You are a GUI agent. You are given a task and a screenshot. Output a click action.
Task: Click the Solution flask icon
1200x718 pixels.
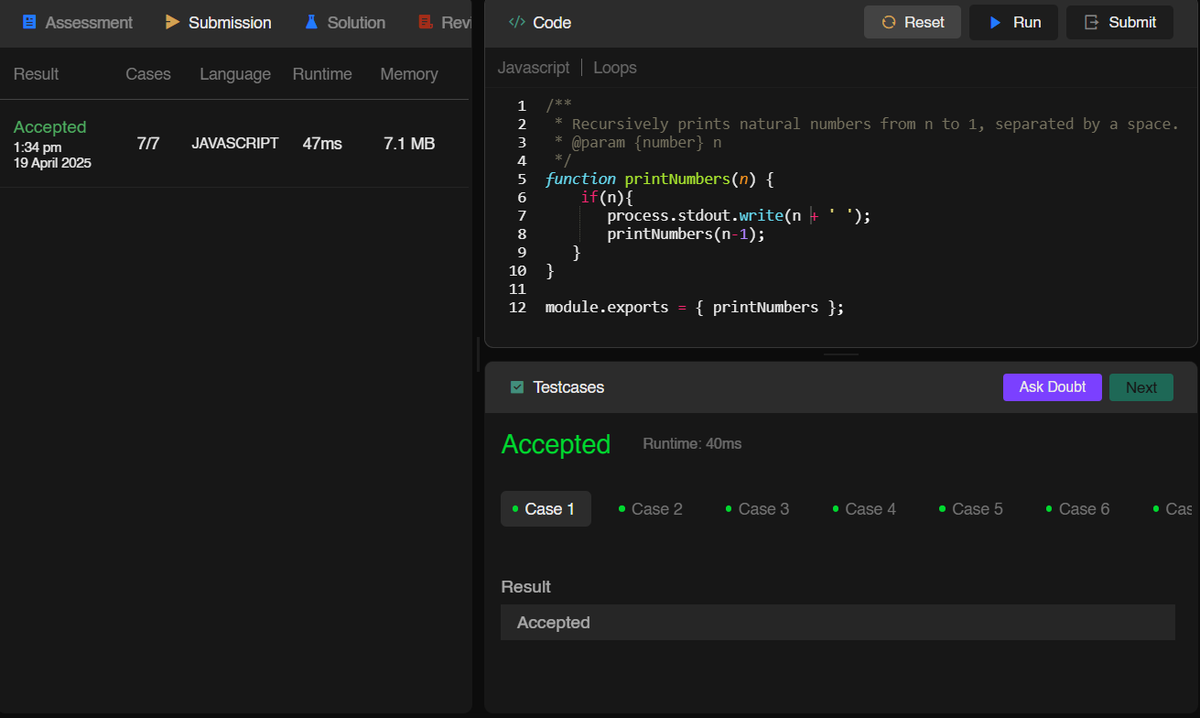[x=311, y=22]
